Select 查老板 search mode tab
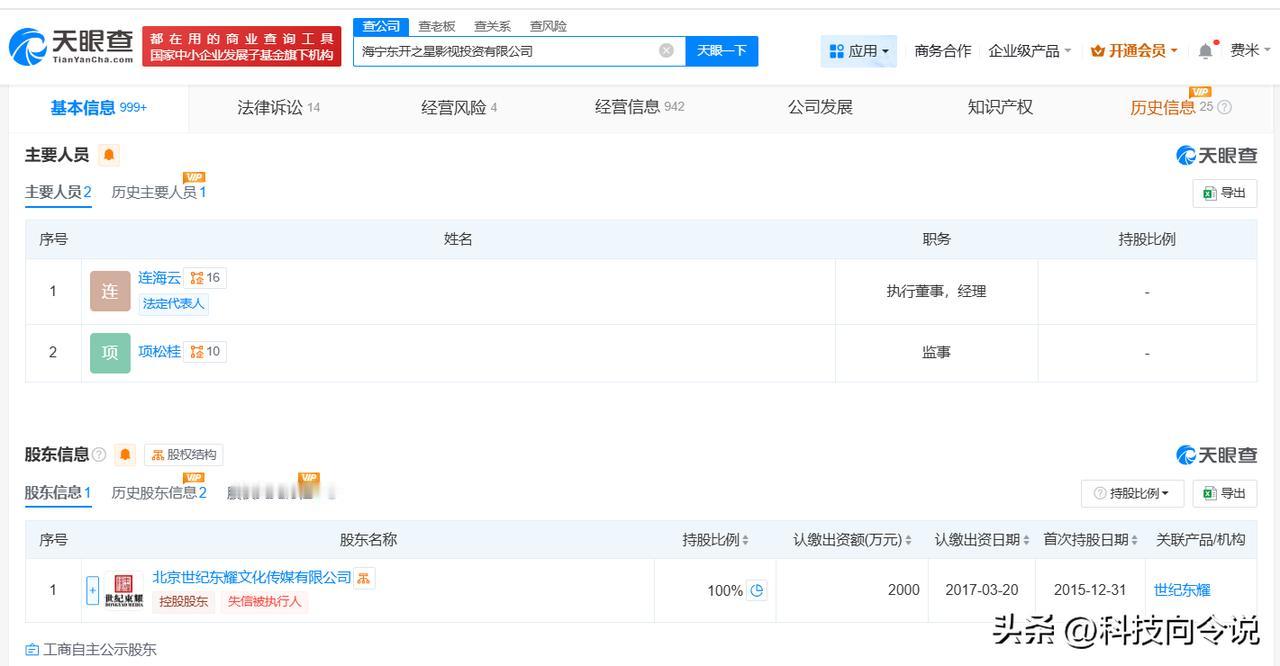1280x666 pixels. 437,26
